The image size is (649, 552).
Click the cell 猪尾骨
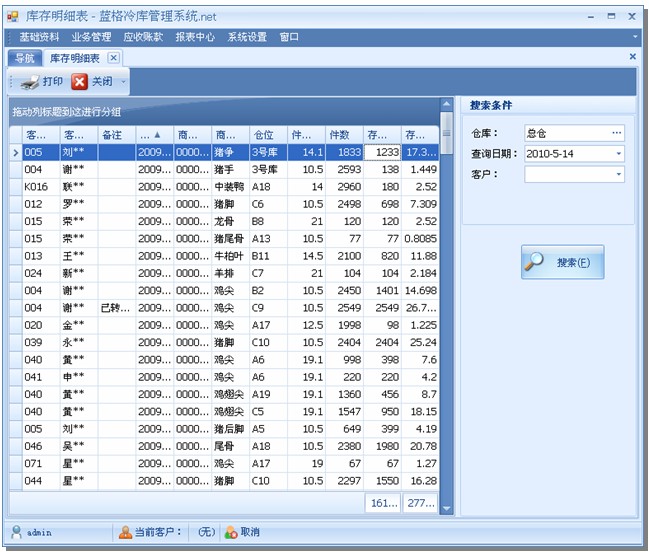pyautogui.click(x=230, y=239)
